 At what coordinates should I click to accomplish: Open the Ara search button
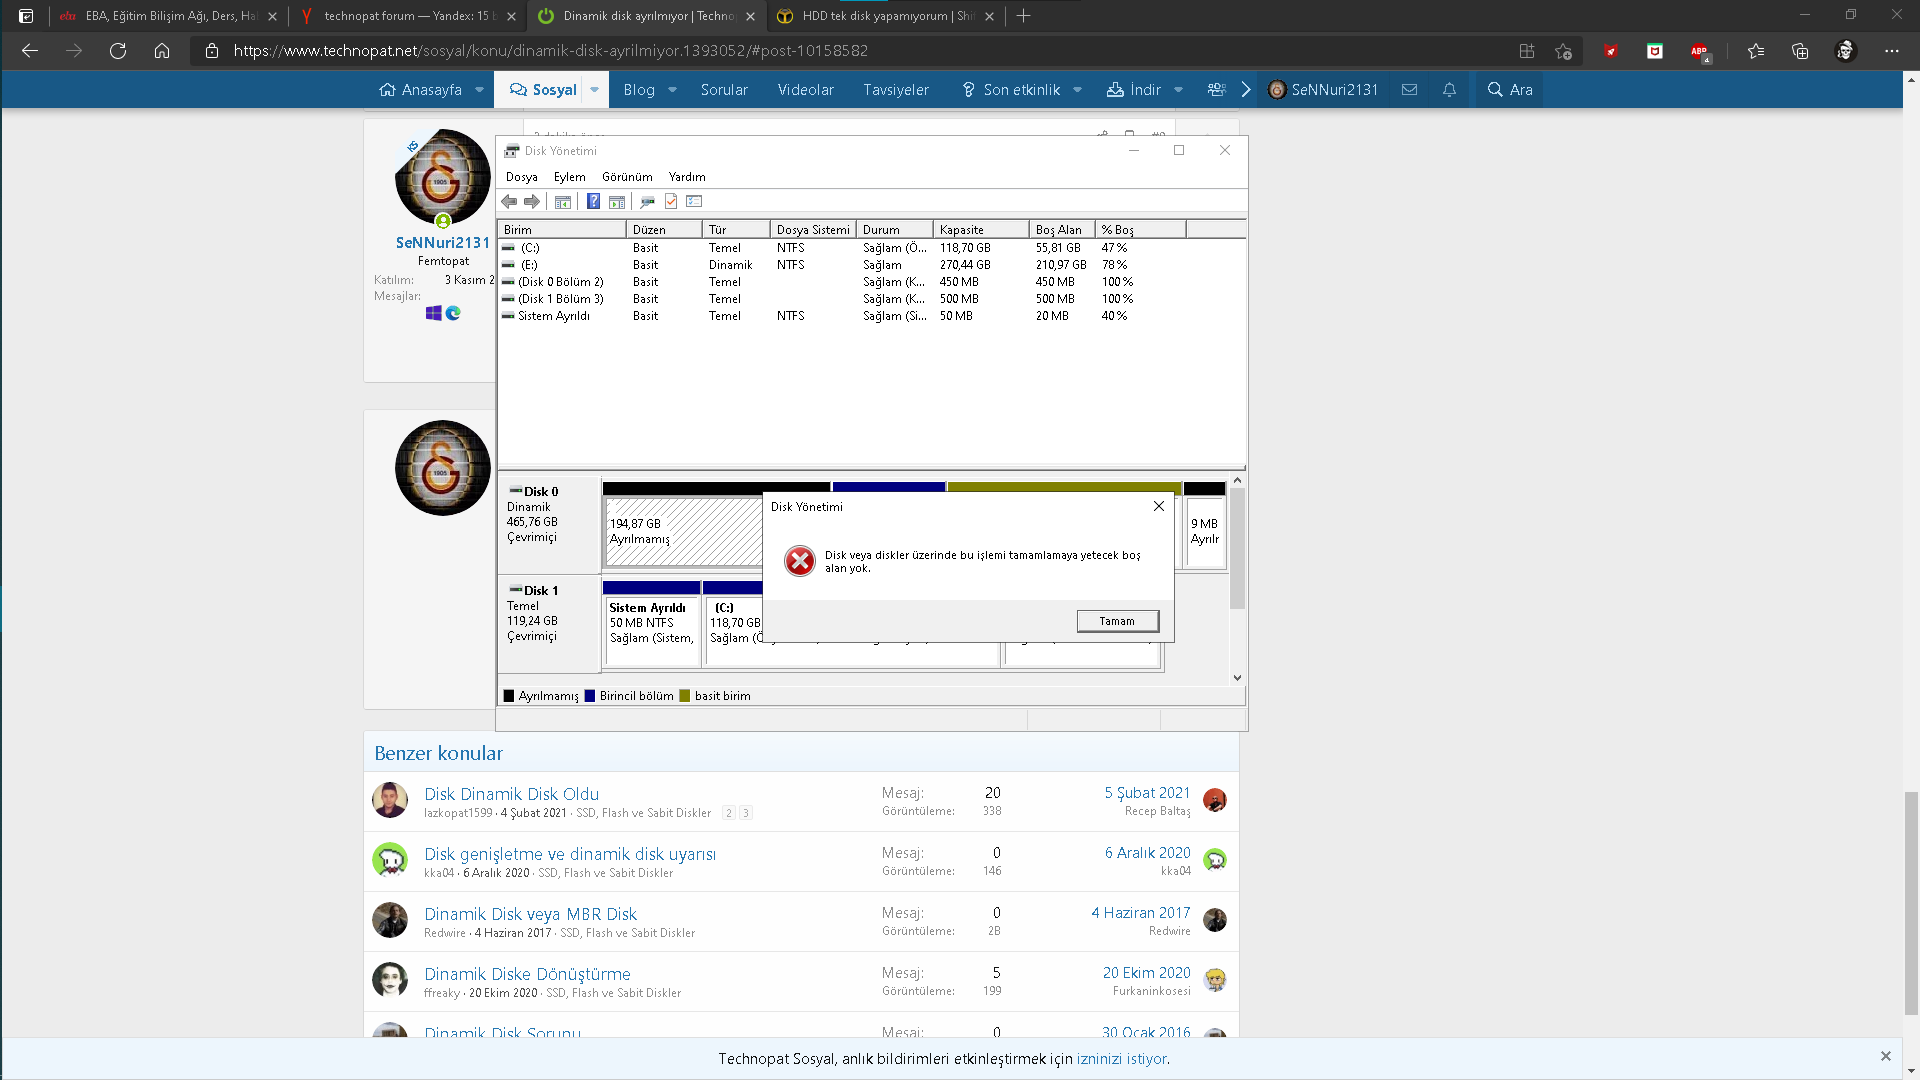point(1510,90)
